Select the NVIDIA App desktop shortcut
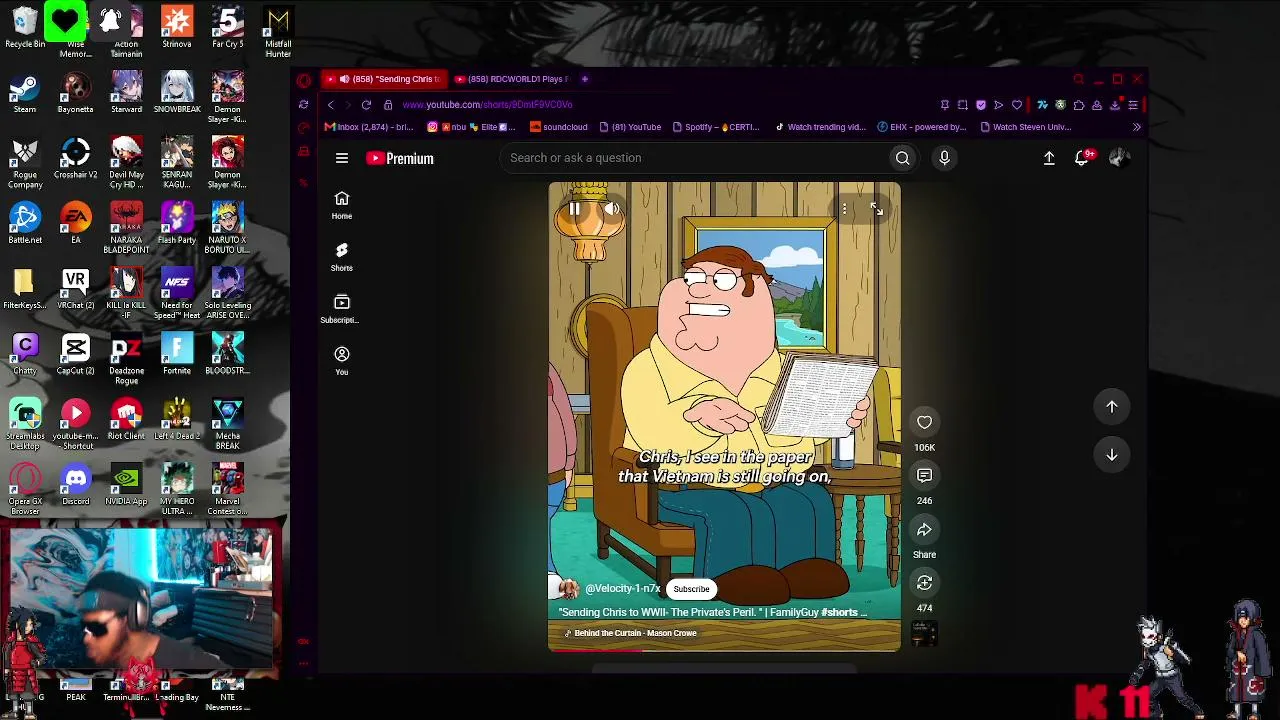 point(126,485)
